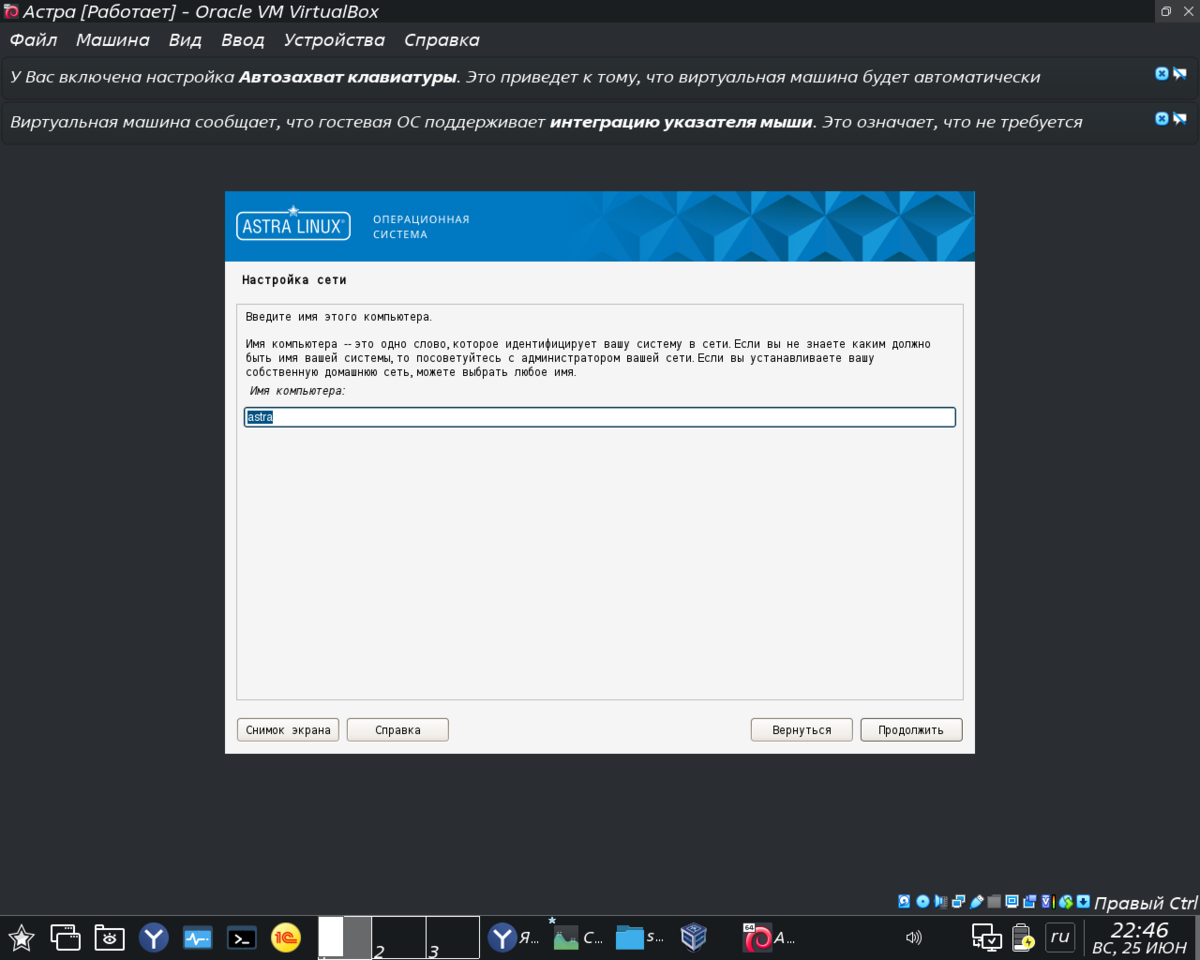Viewport: 1200px width, 960px height.
Task: Open the Устройства menu
Action: (334, 40)
